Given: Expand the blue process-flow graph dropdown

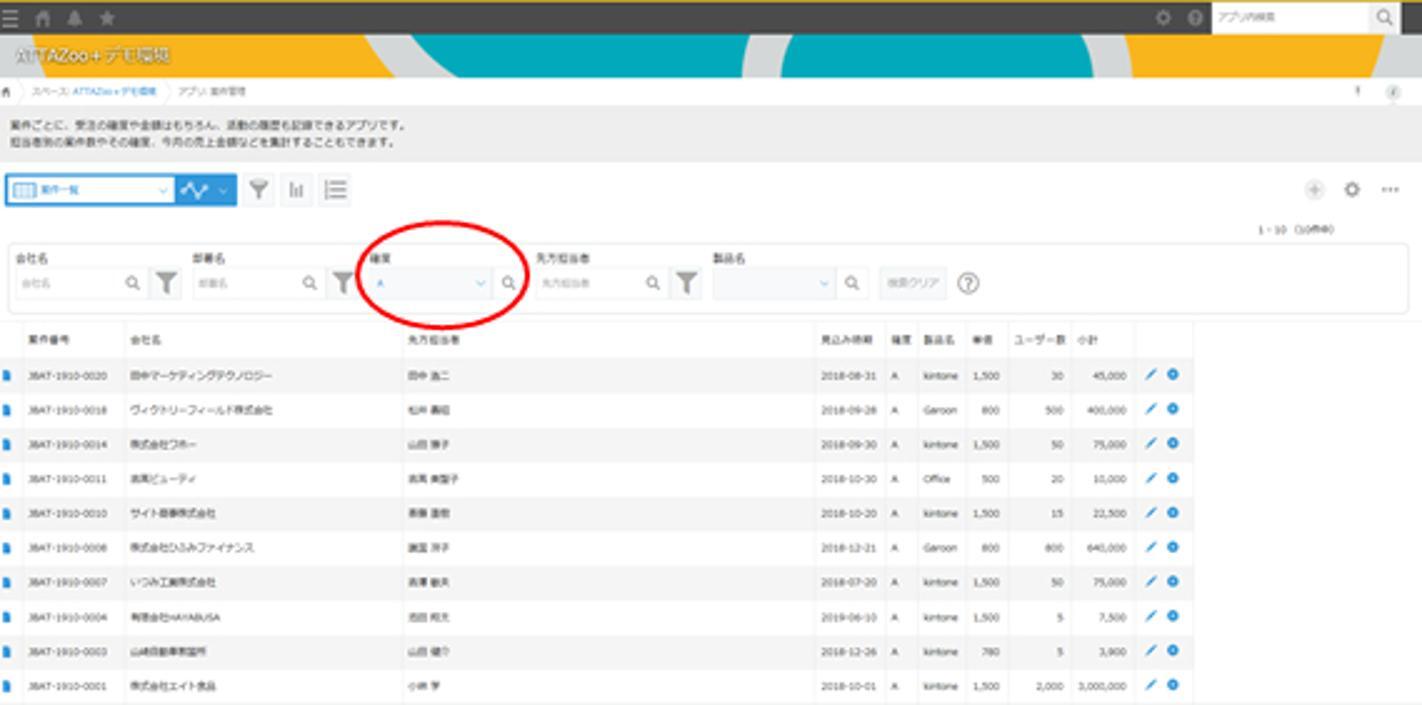Looking at the screenshot, I should [206, 190].
